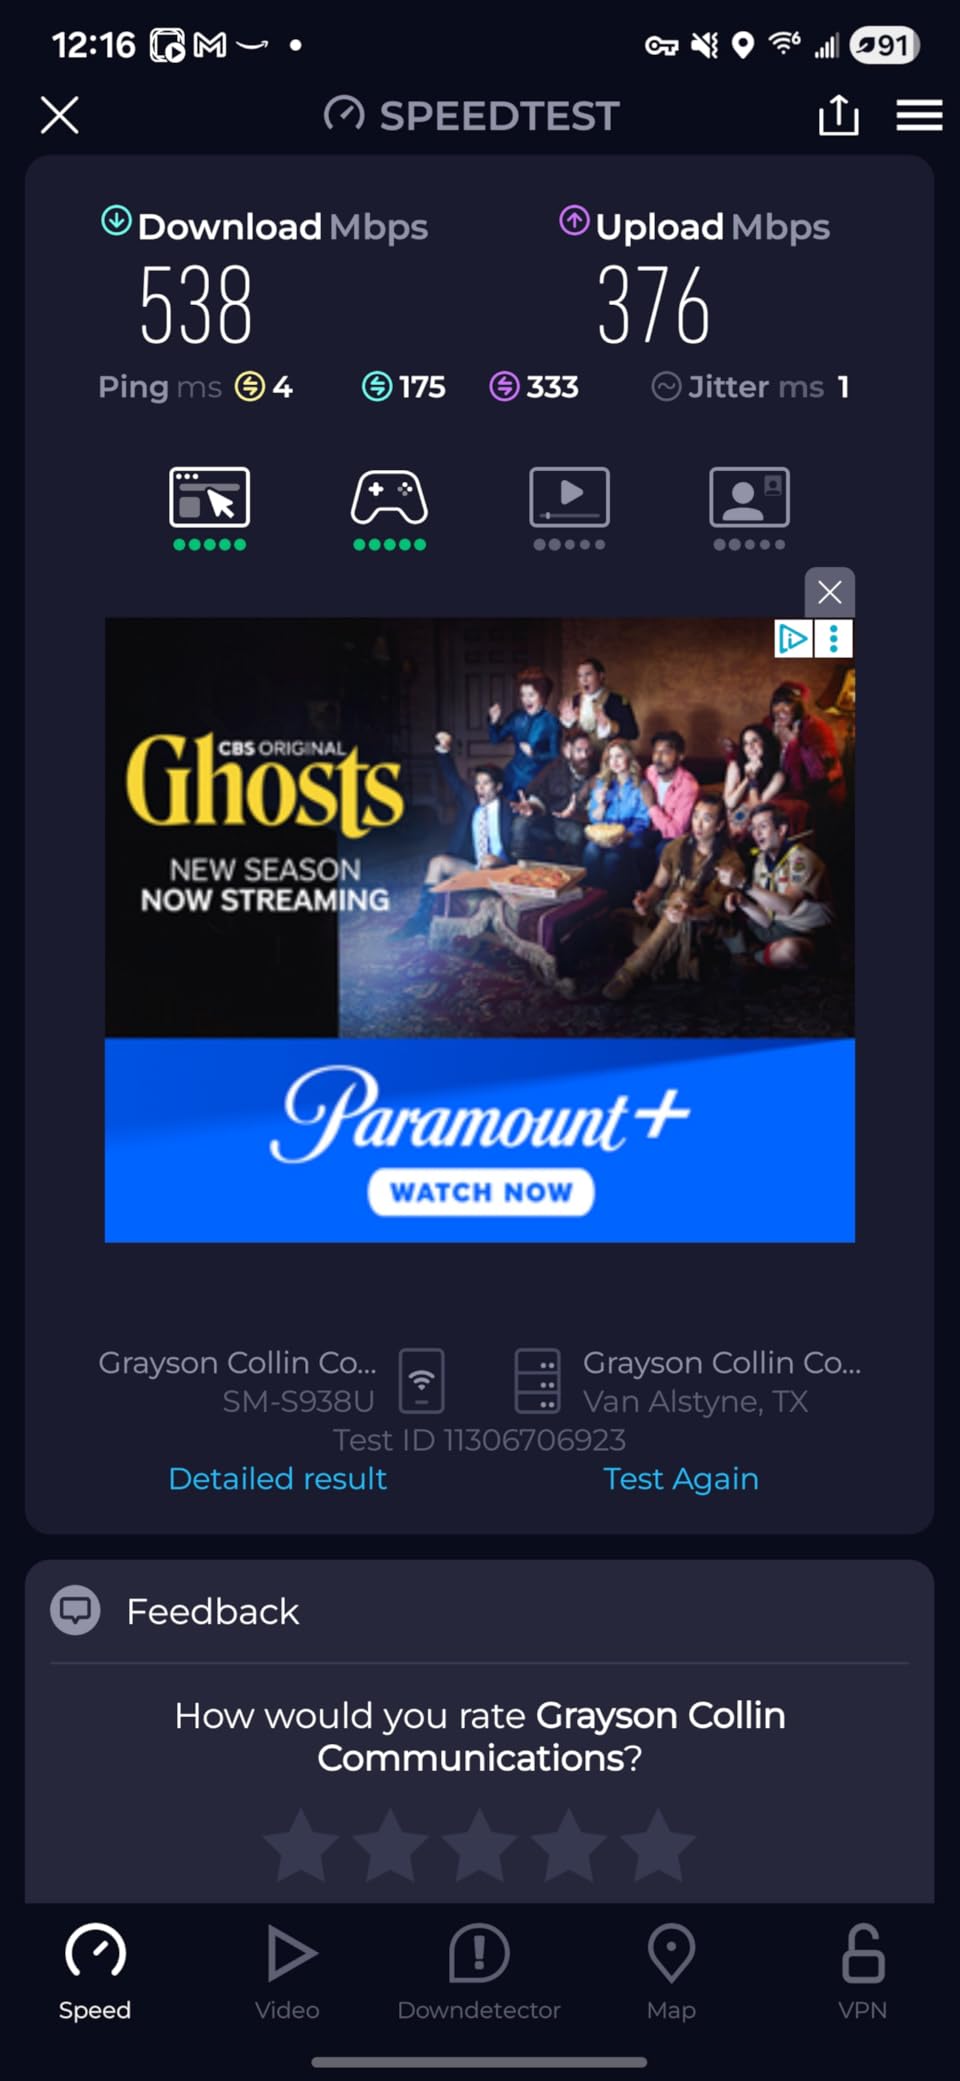Open the hamburger menu
Viewport: 960px width, 2081px height.
tap(919, 115)
